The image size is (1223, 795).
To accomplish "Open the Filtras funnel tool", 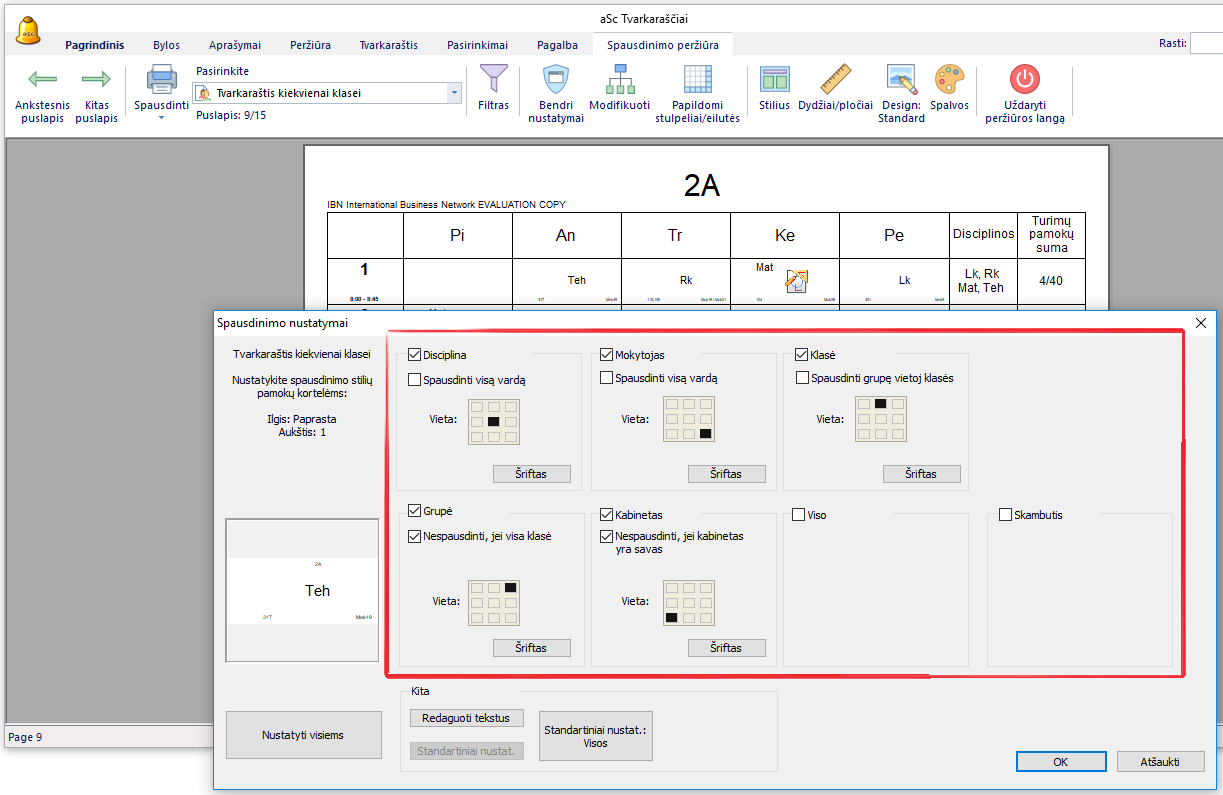I will tap(493, 78).
